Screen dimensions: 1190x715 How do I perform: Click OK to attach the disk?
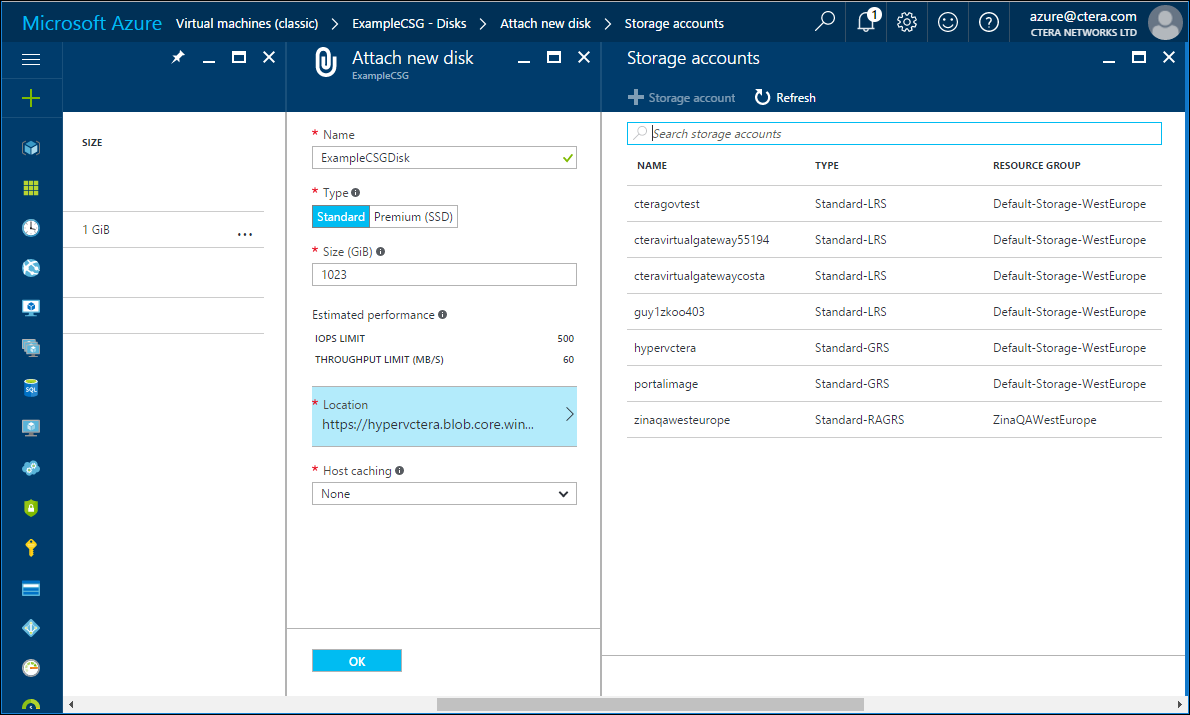[357, 660]
